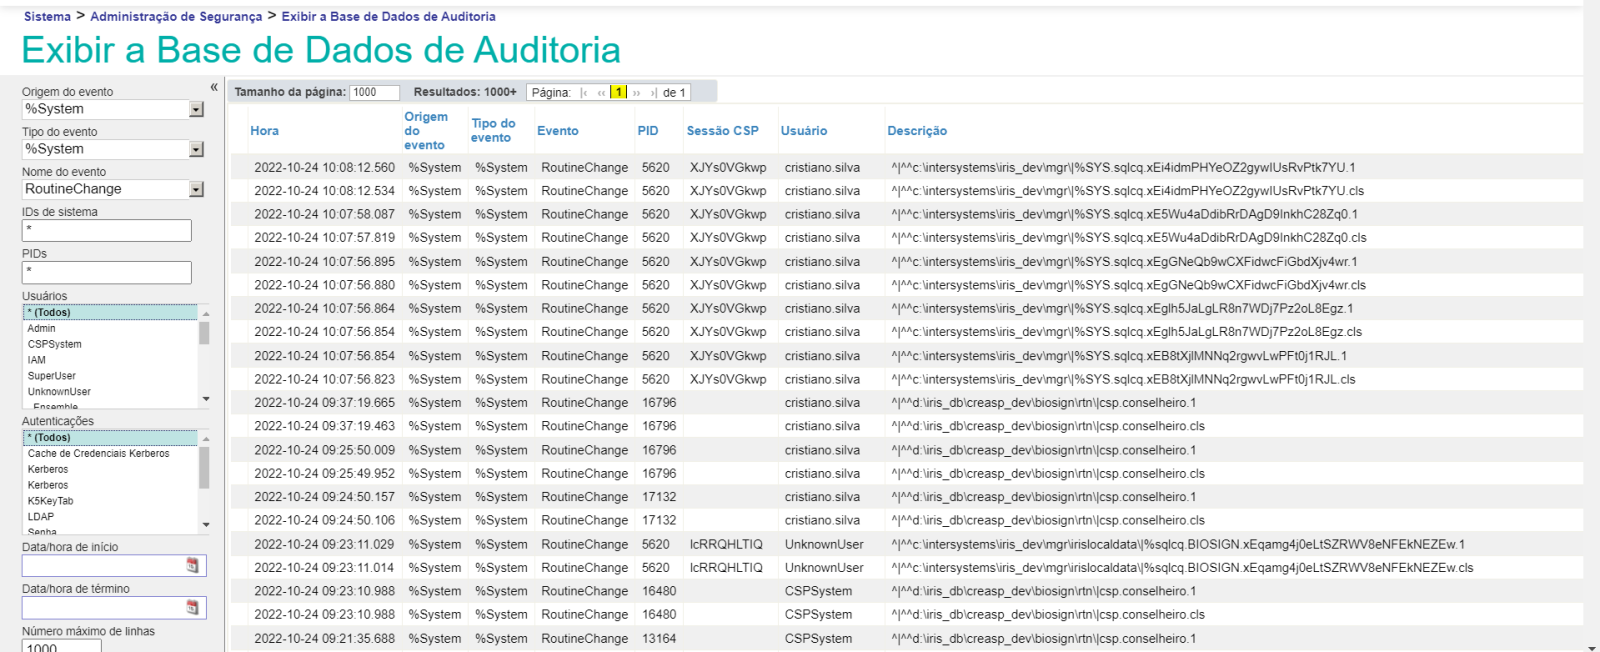Jump to last page of results
Viewport: 1600px width, 652px height.
(653, 93)
